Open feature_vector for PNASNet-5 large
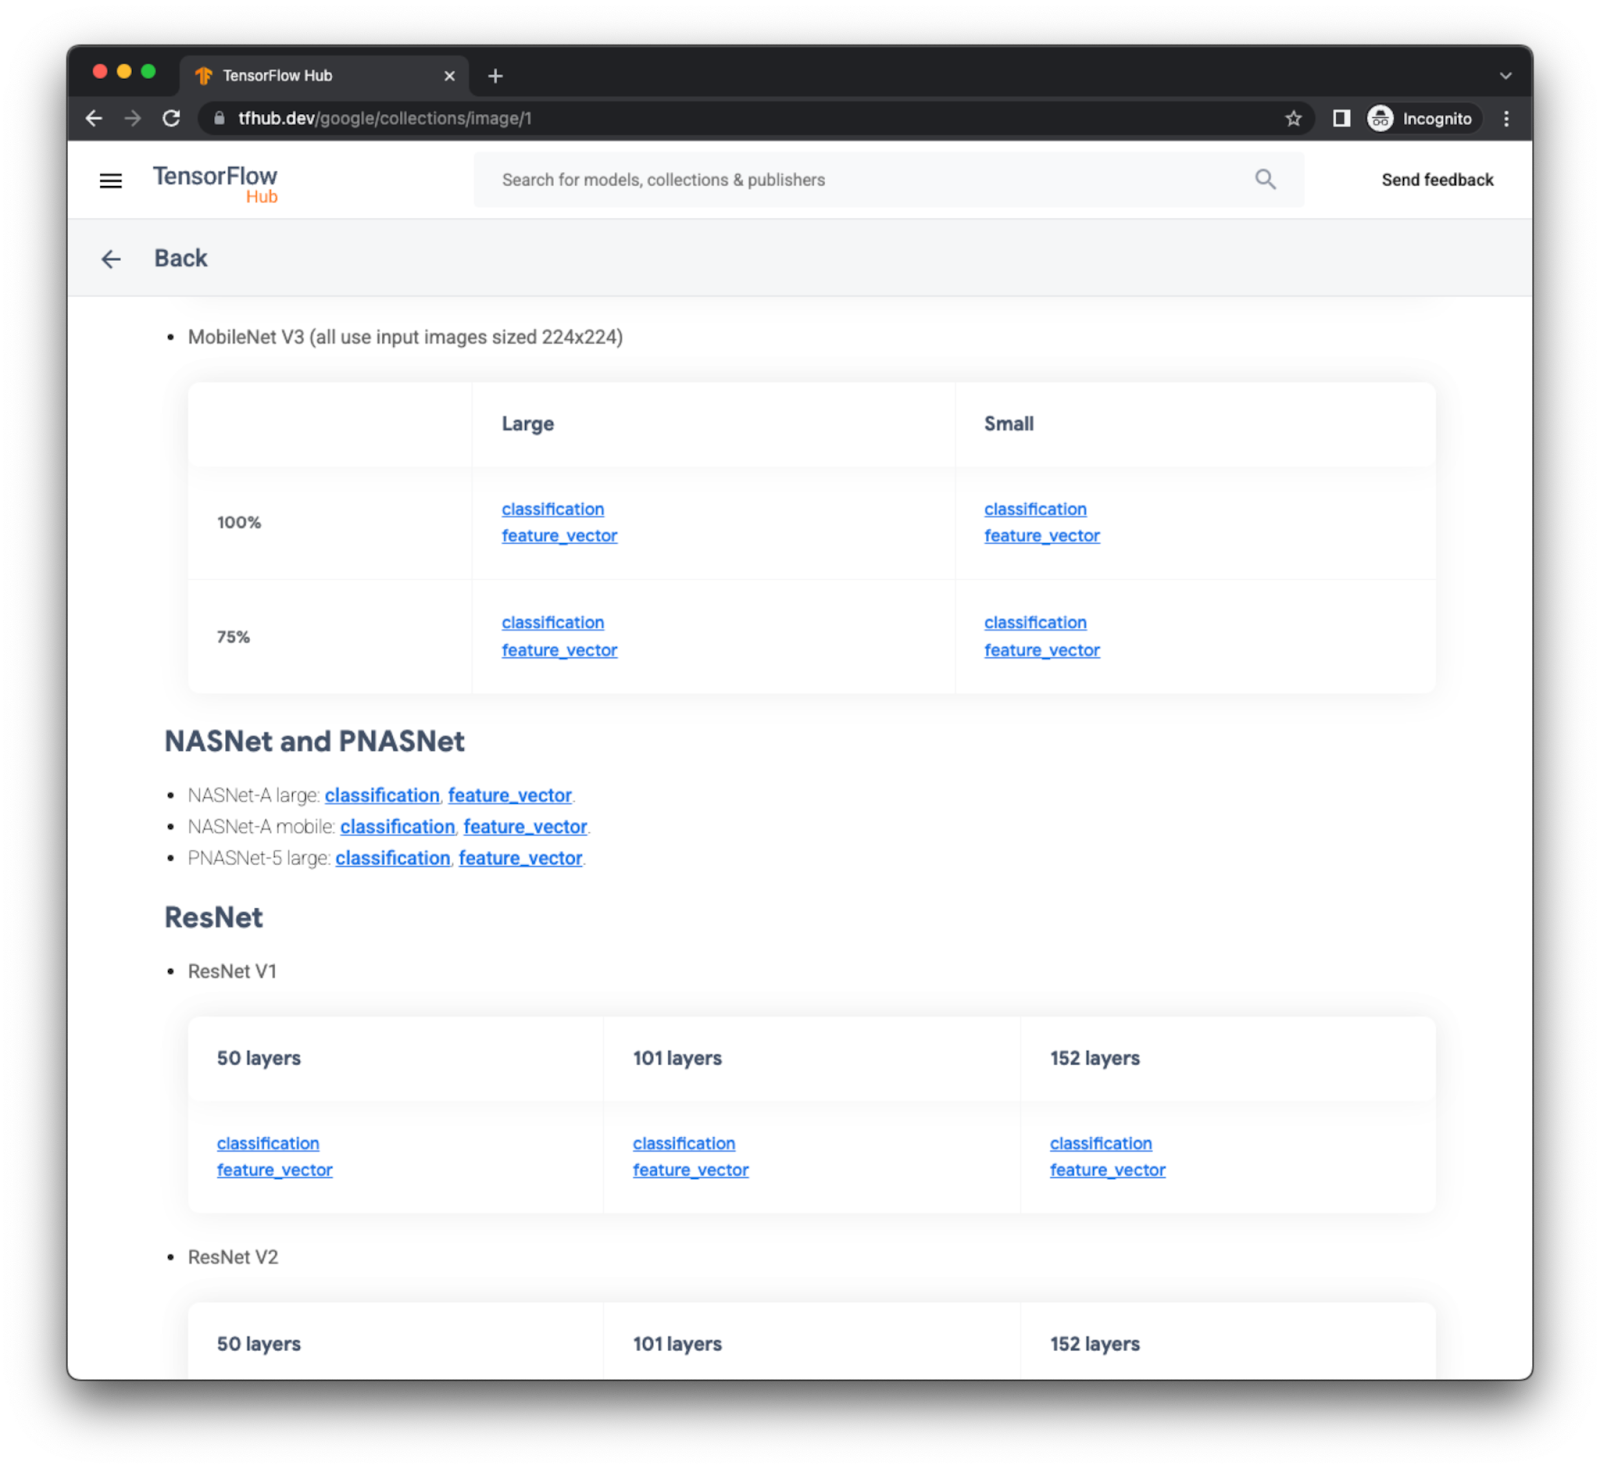This screenshot has height=1469, width=1600. coord(520,858)
